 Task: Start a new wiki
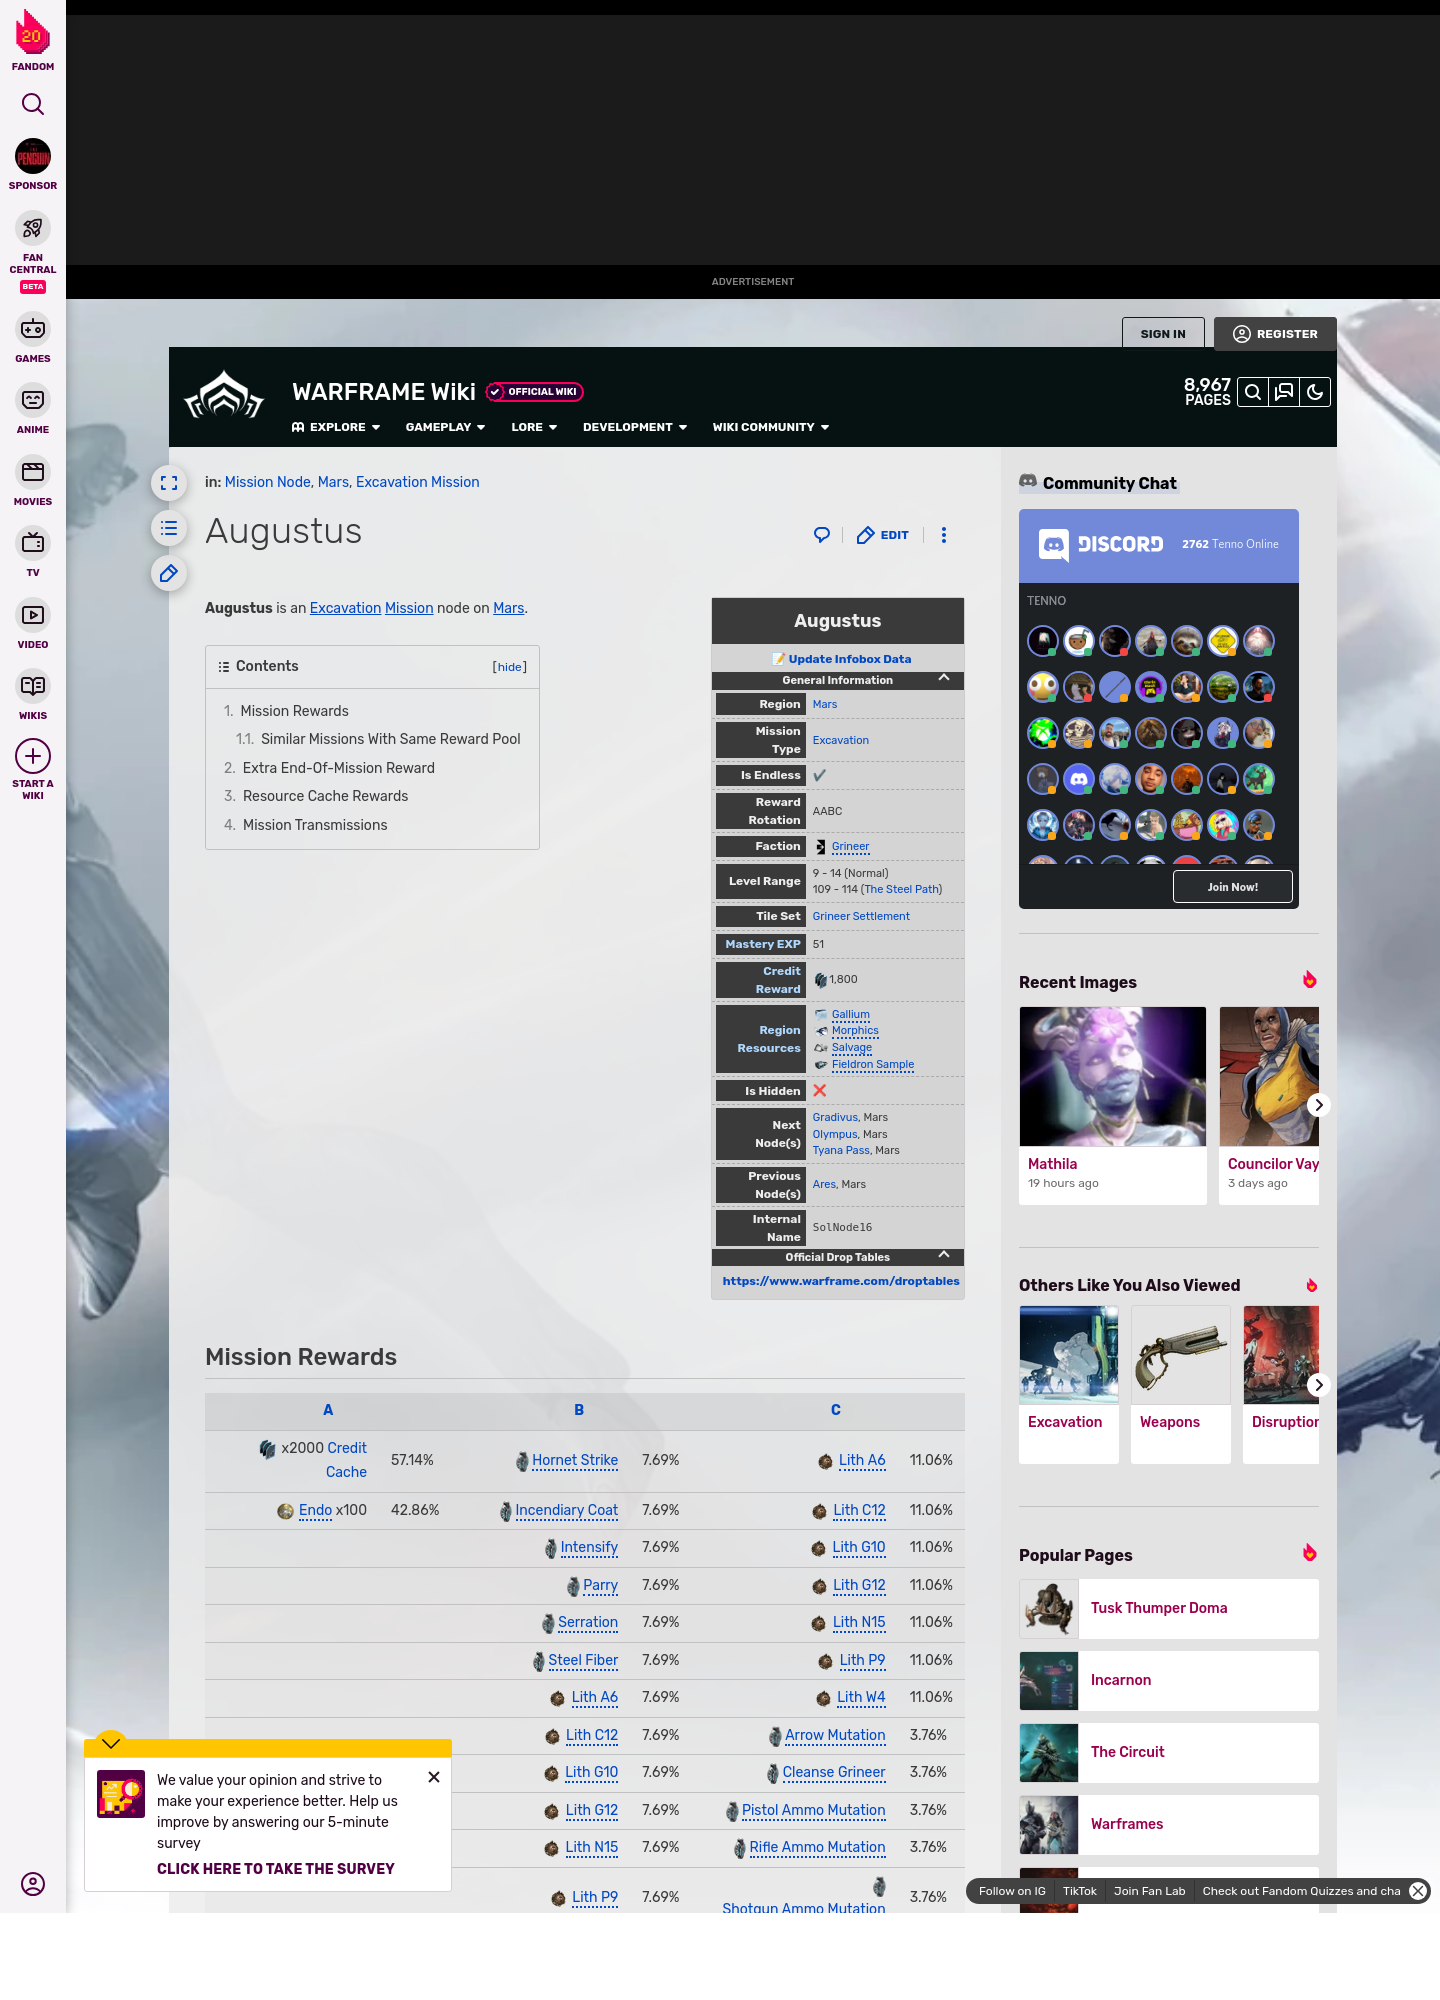33,769
